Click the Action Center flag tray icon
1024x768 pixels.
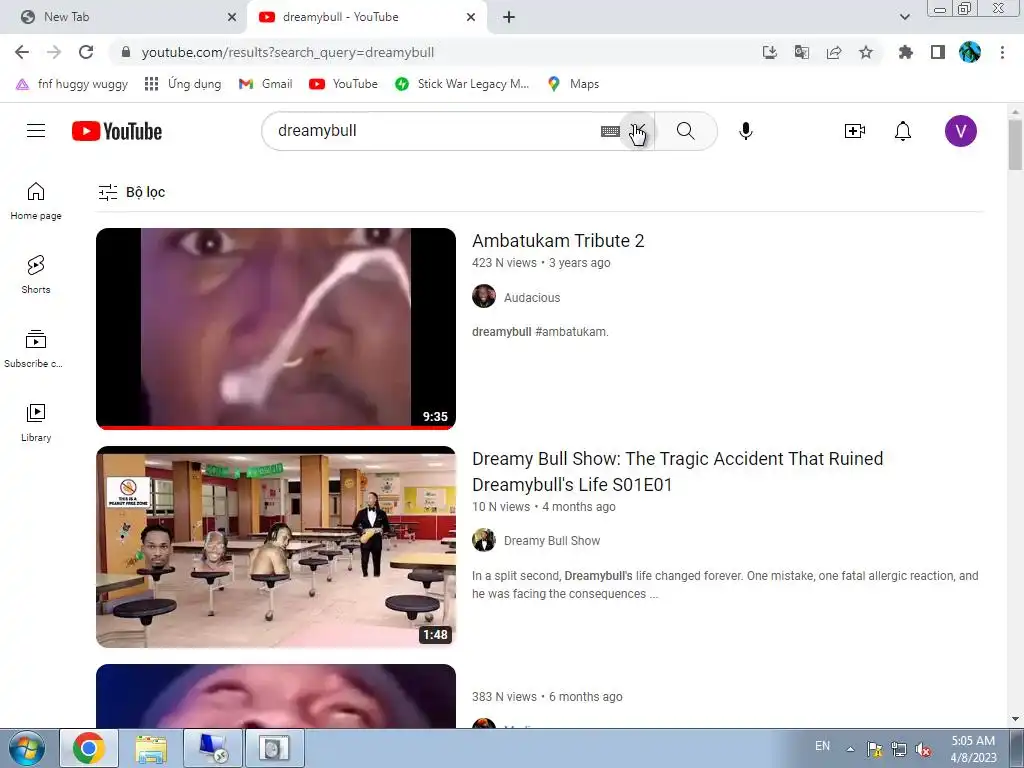tap(874, 750)
